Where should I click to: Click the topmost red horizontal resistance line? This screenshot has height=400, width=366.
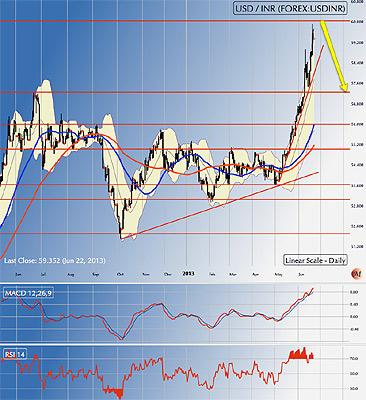click(175, 21)
